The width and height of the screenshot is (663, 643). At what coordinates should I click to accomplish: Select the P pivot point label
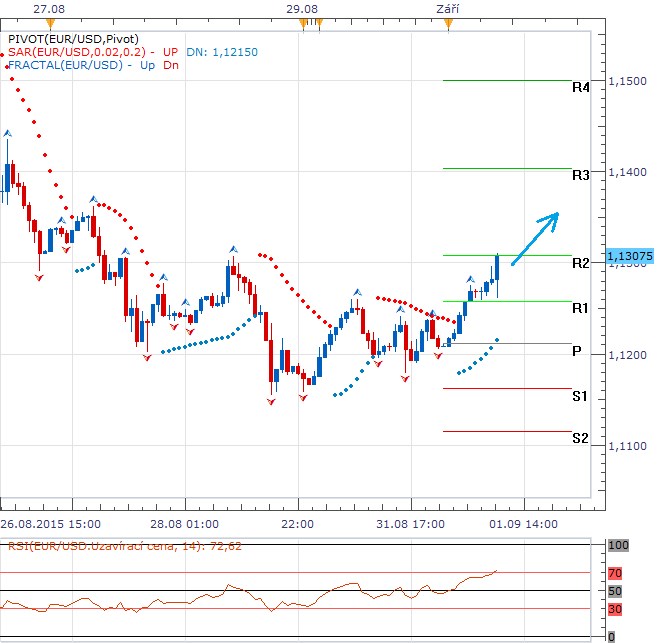point(577,352)
